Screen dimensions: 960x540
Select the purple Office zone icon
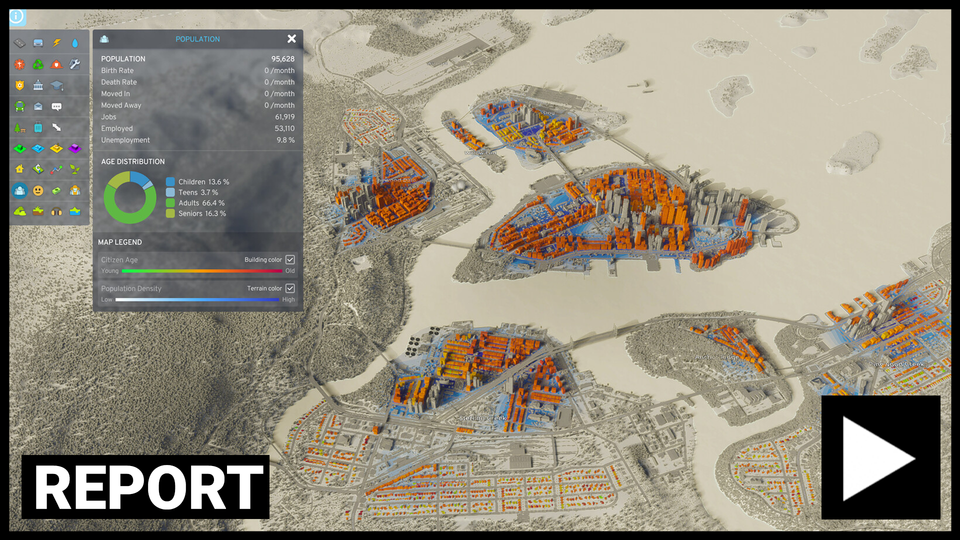tap(75, 148)
